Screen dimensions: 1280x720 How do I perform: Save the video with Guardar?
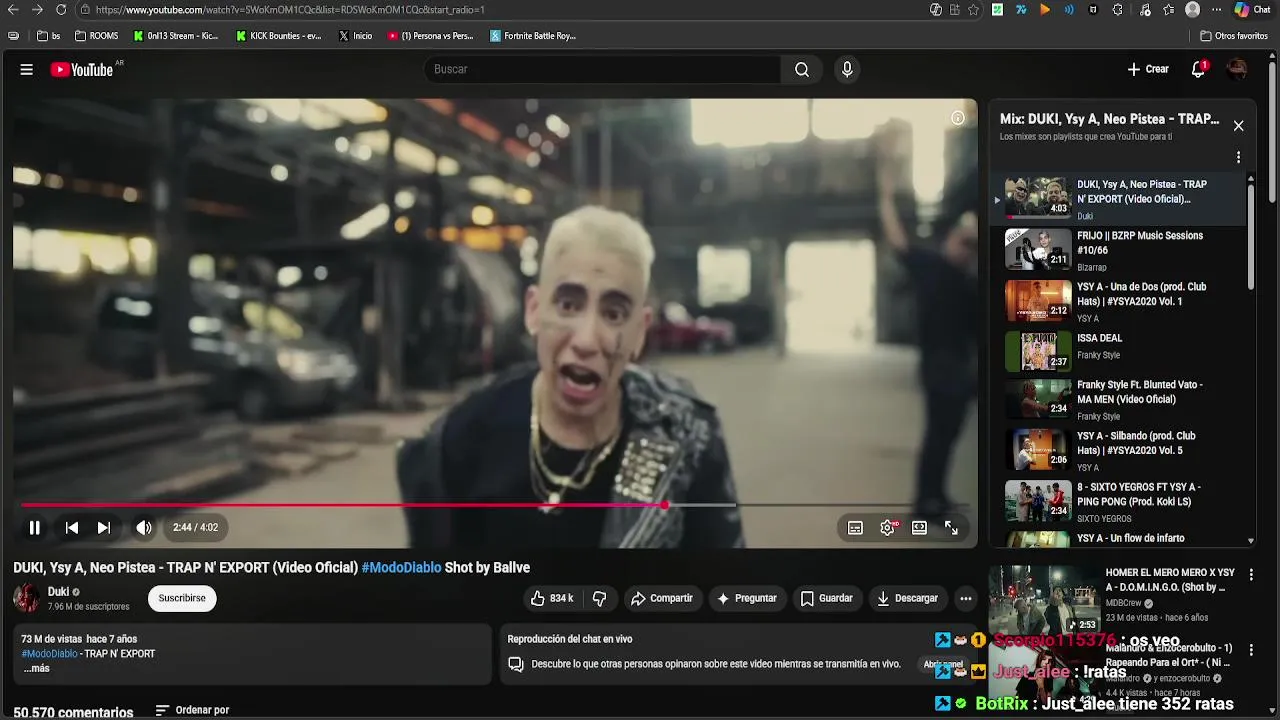point(826,598)
